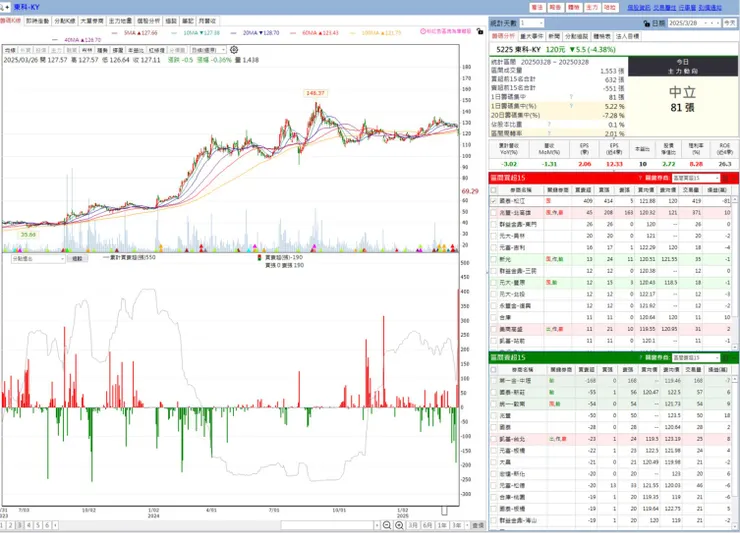Click the 20MA legend color line

coord(235,33)
